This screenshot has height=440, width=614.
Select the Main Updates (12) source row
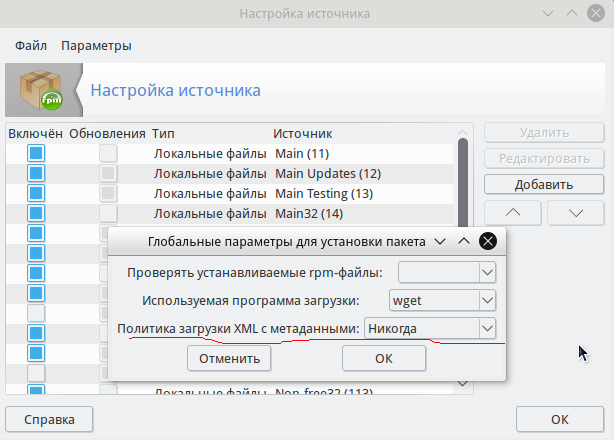[x=229, y=173]
